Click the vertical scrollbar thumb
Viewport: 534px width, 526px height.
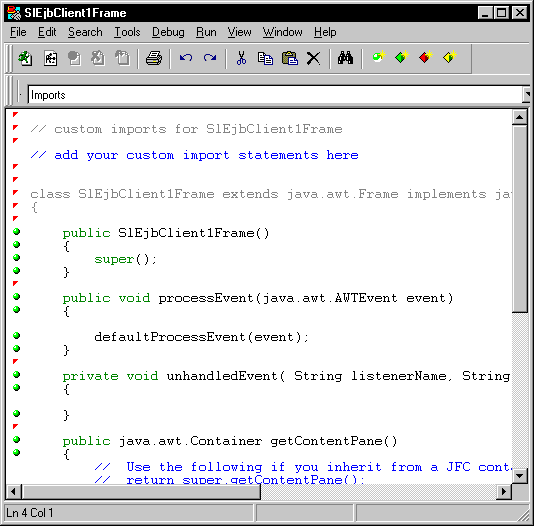520,219
